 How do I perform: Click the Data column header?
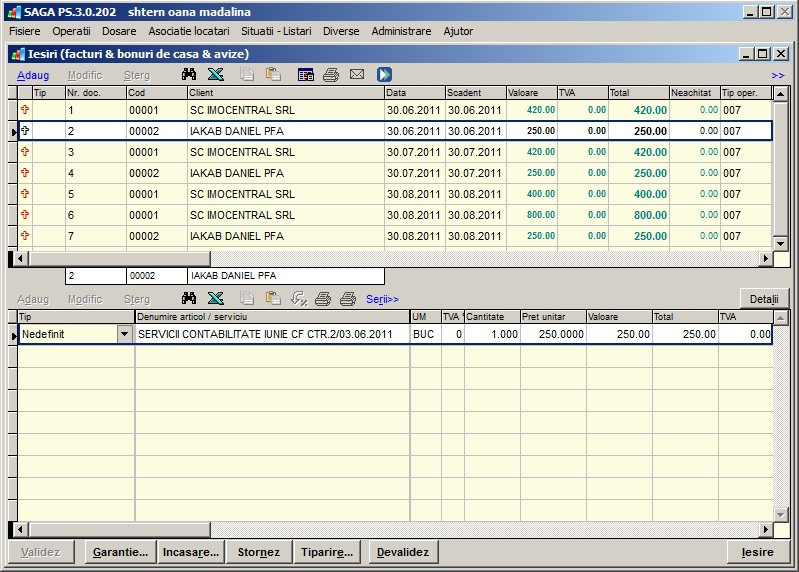point(415,93)
